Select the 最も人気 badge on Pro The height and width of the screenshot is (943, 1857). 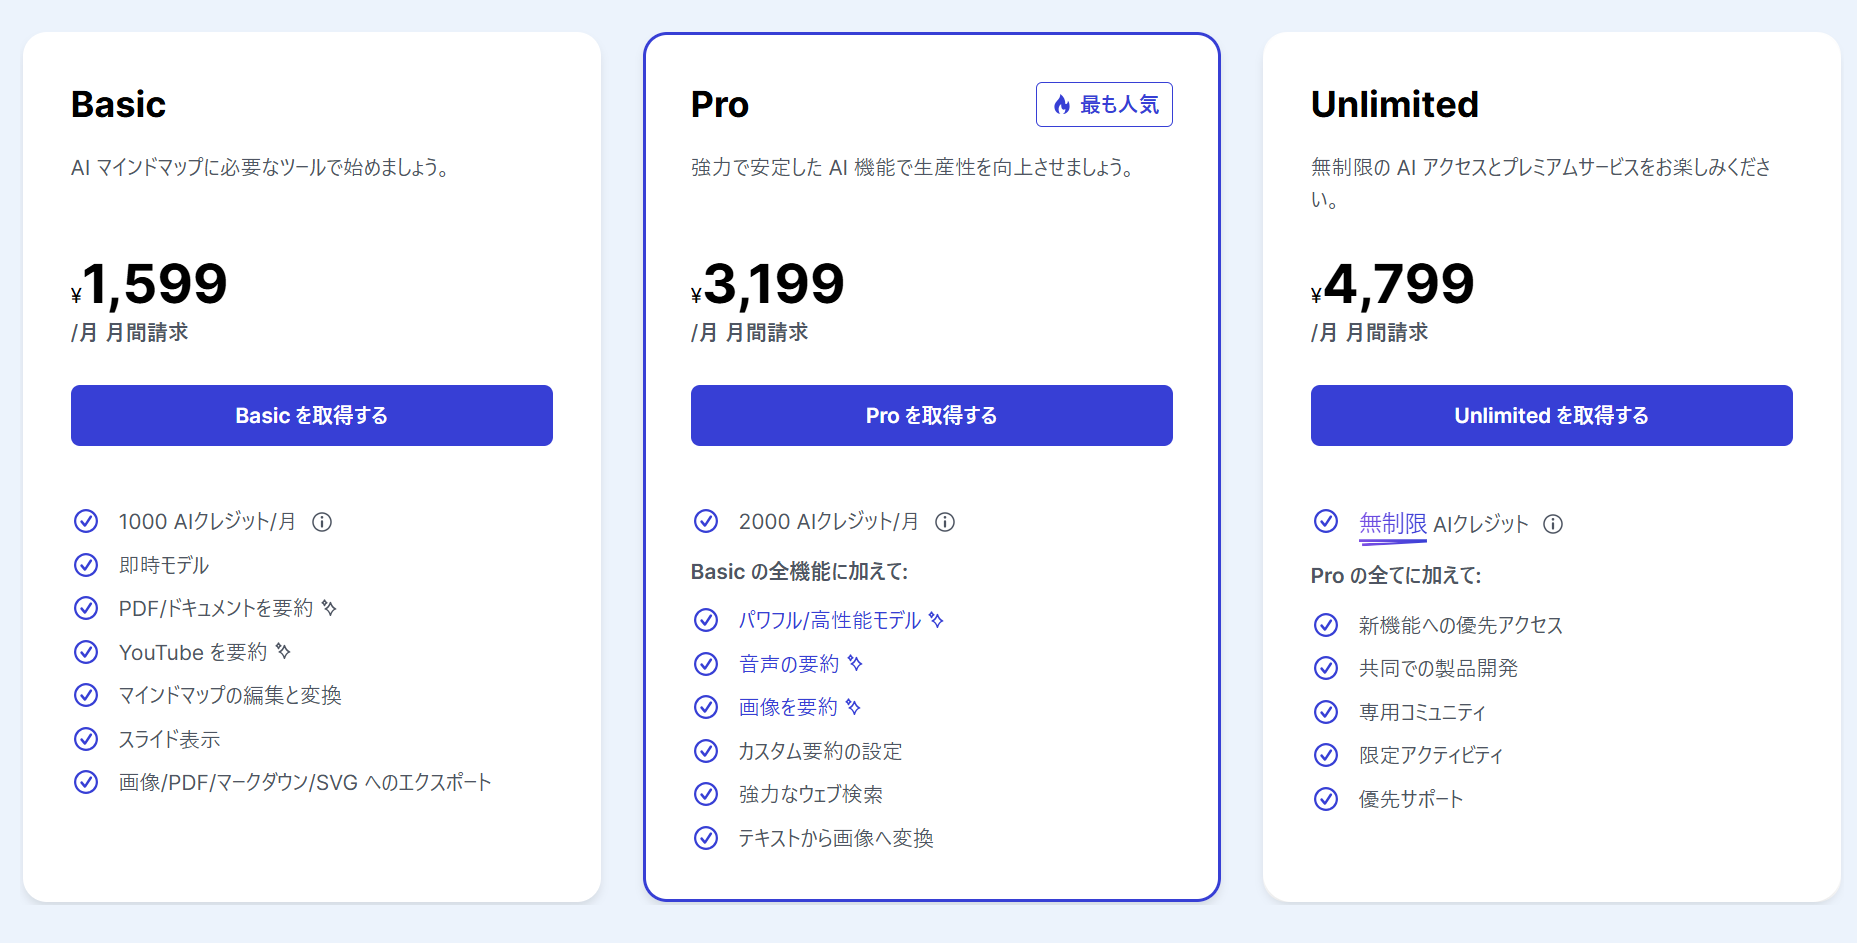[x=1104, y=105]
